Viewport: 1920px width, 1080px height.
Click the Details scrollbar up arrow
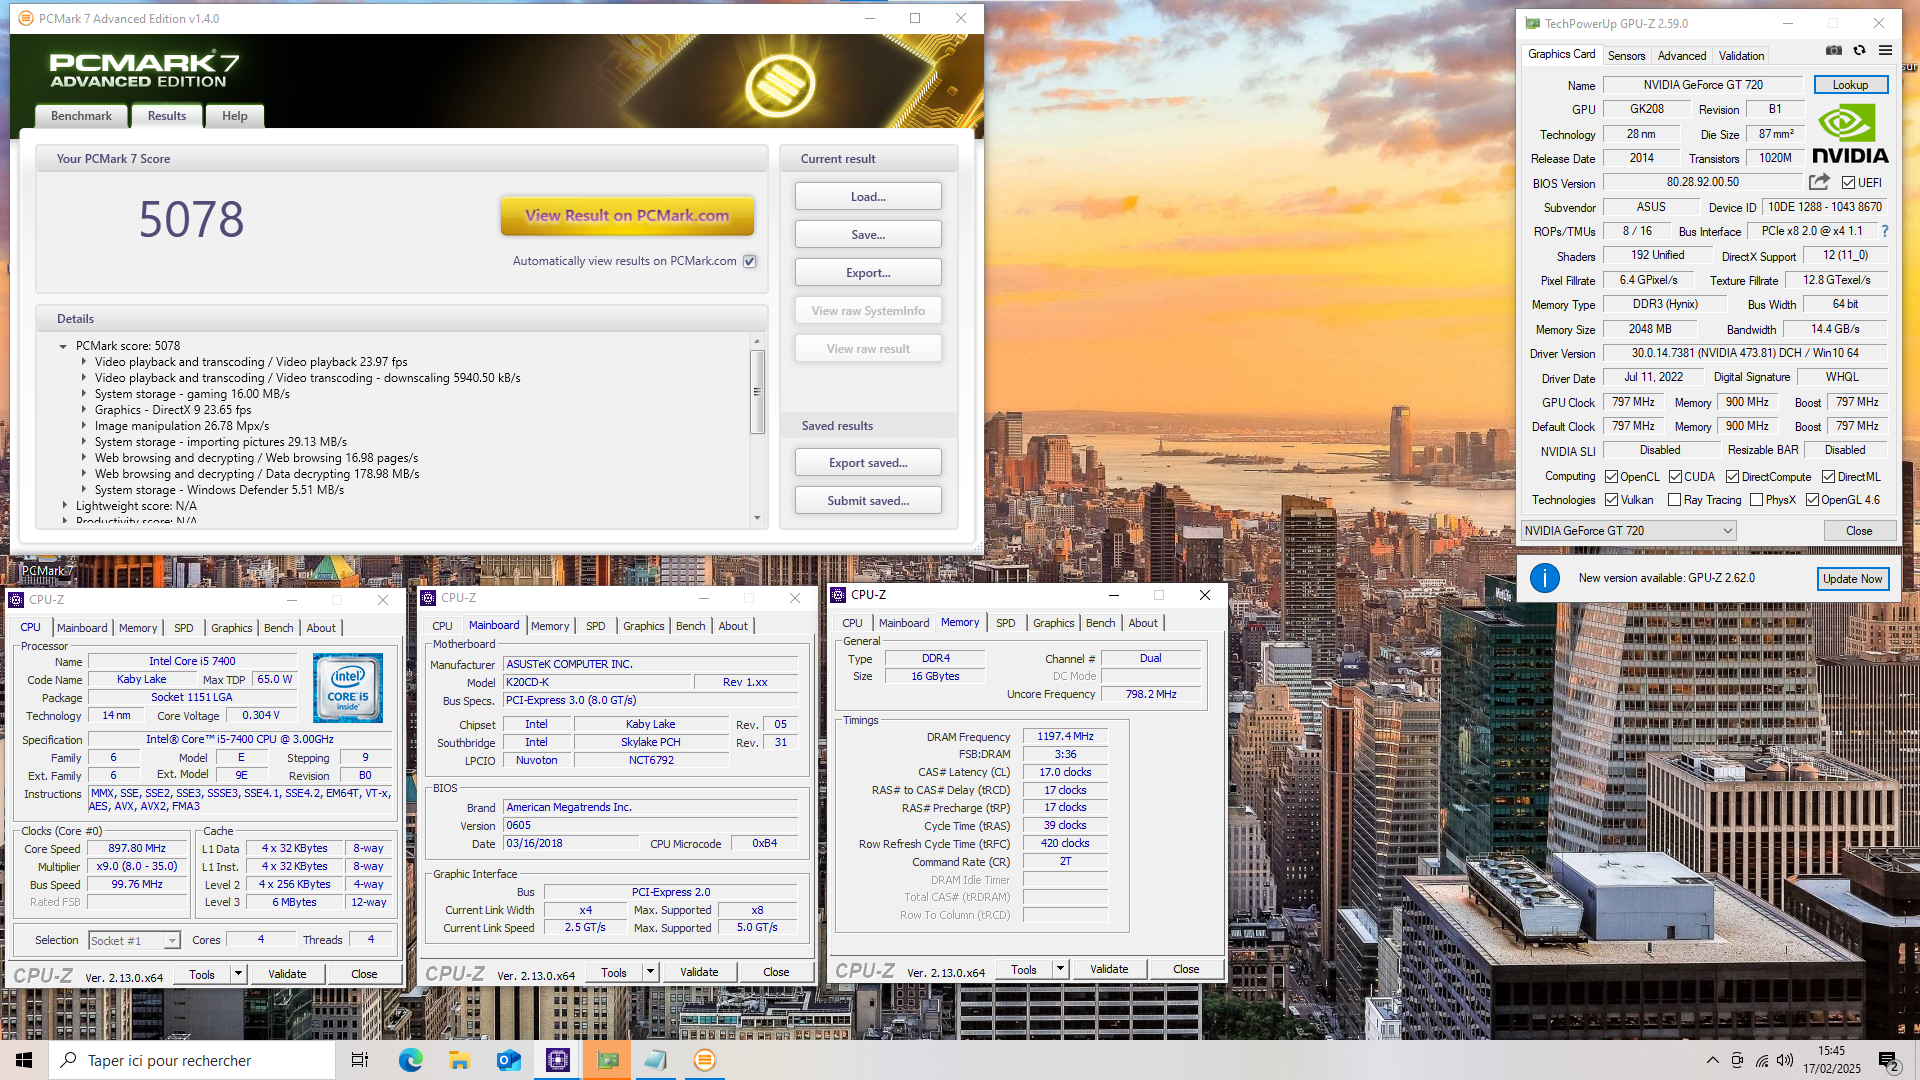pyautogui.click(x=757, y=342)
